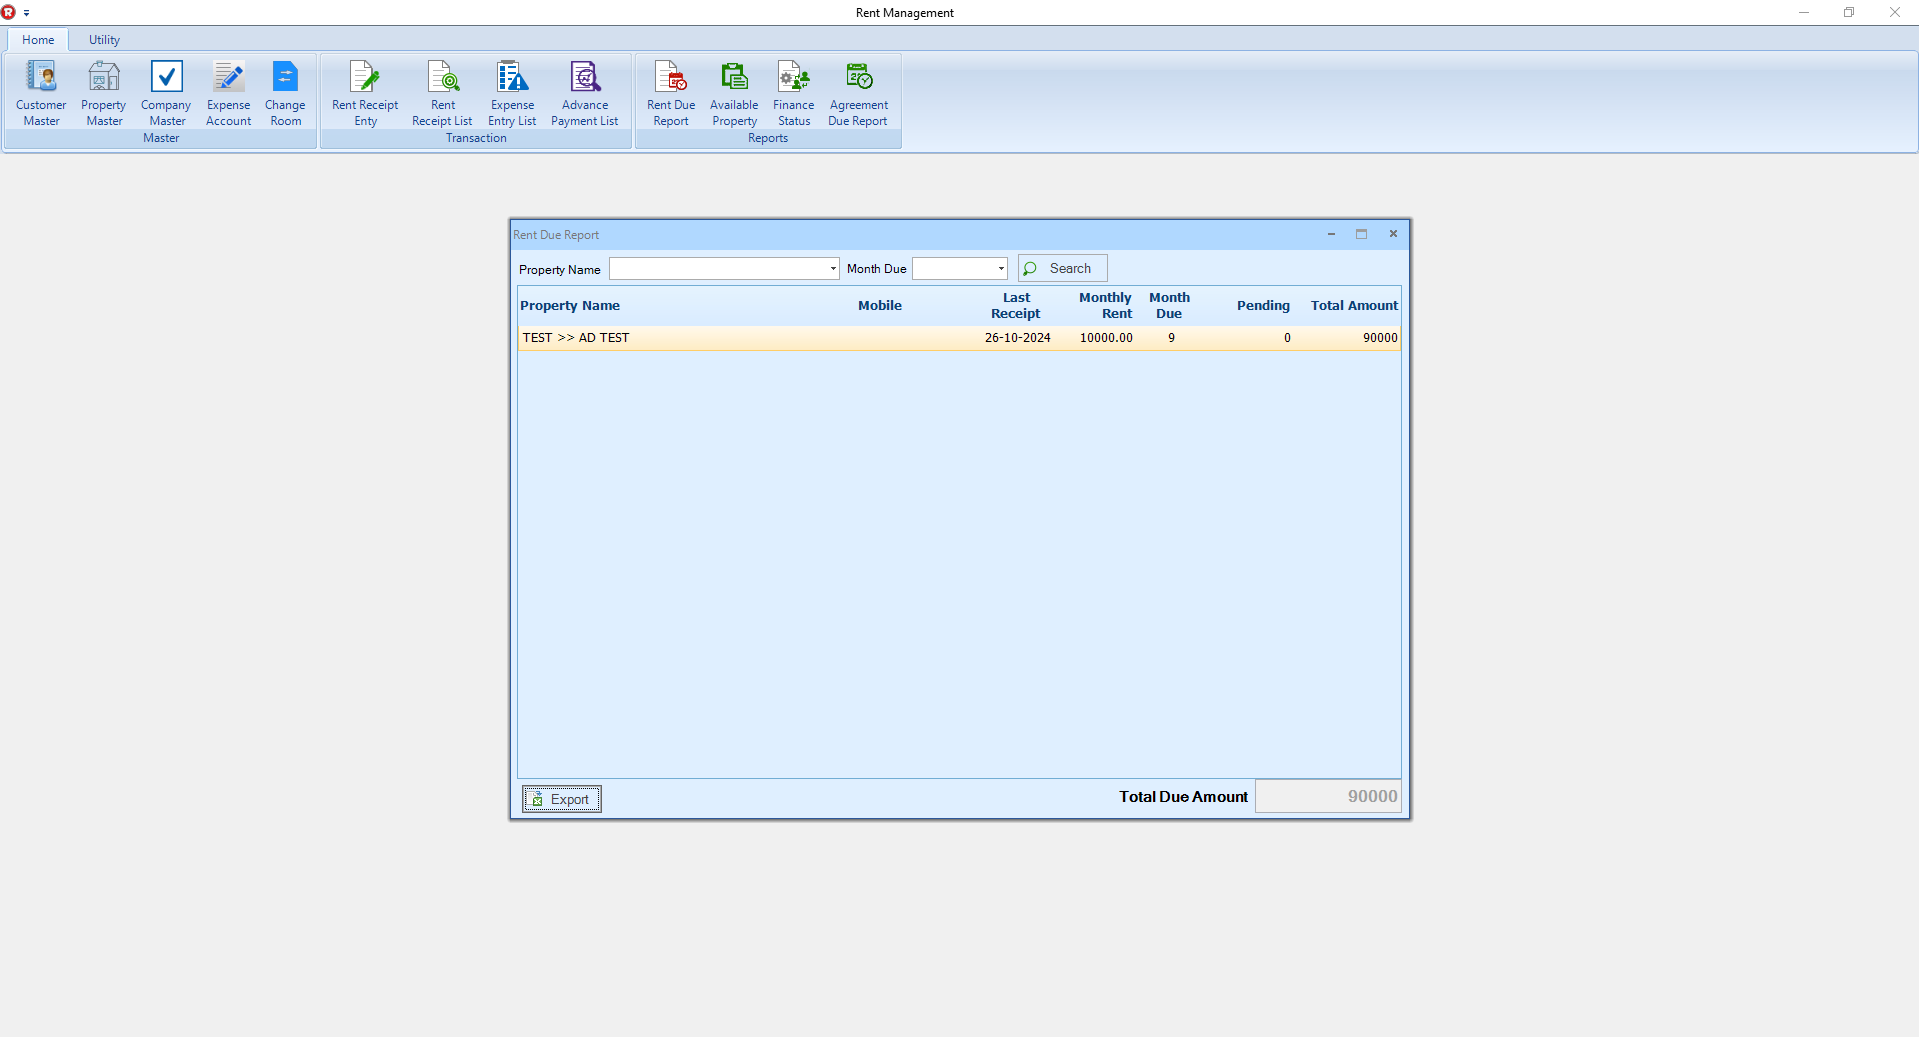The height and width of the screenshot is (1037, 1919).
Task: Select the Home ribbon tab
Action: pyautogui.click(x=38, y=40)
